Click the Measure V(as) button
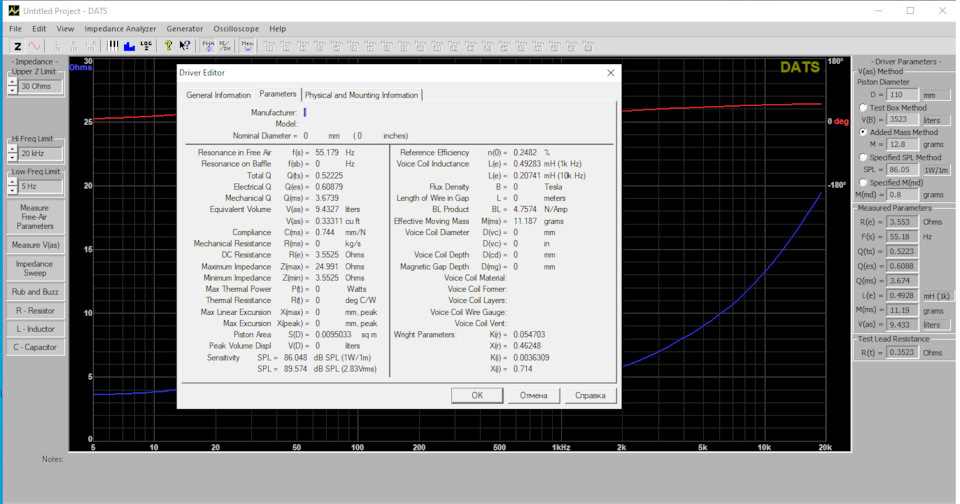The image size is (960, 504). tap(35, 245)
